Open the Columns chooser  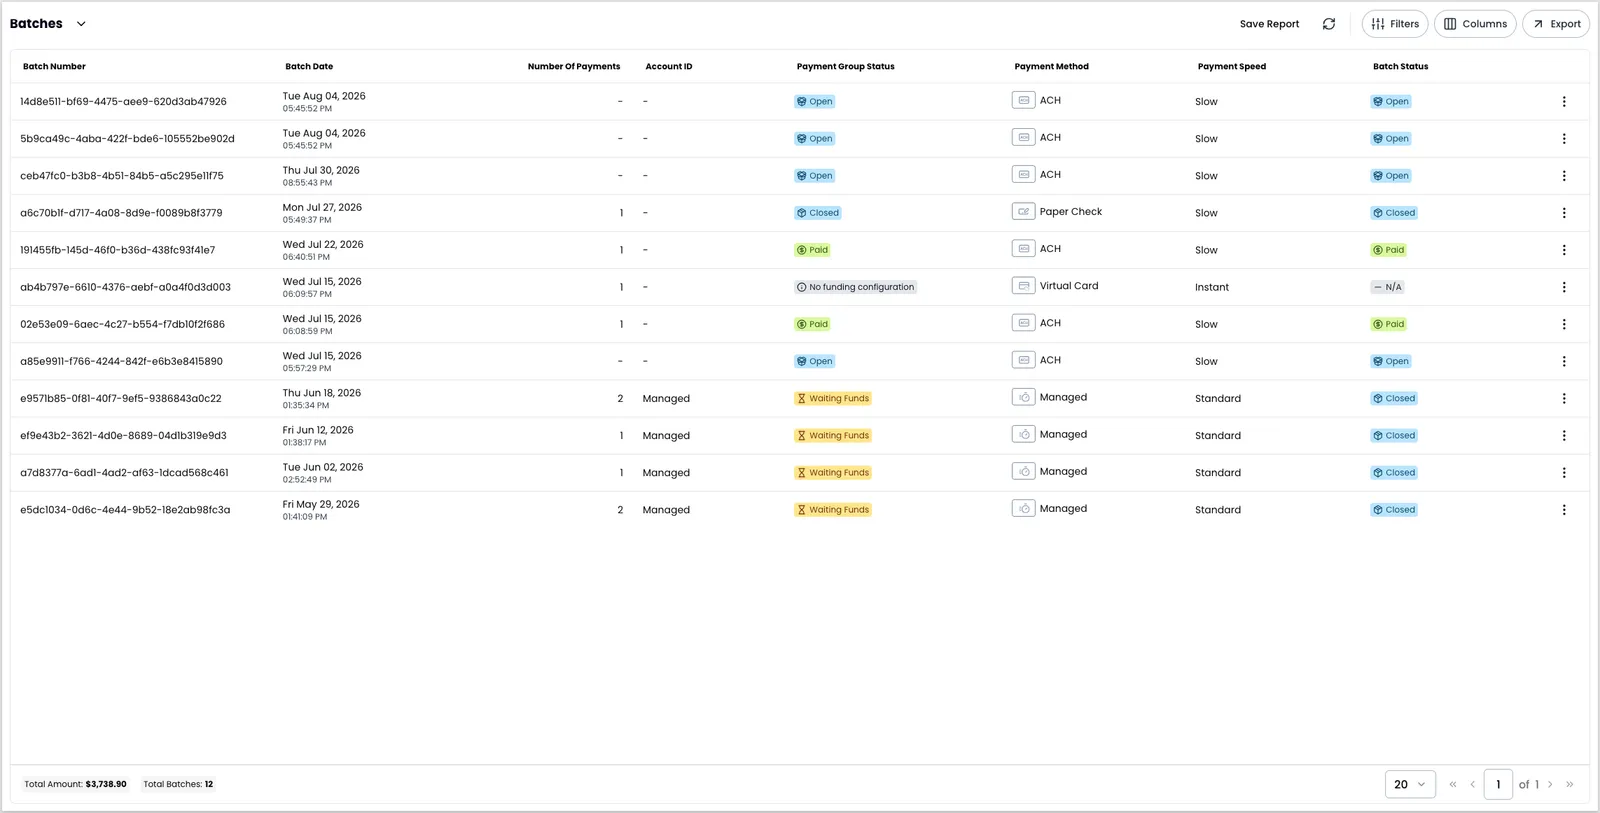coord(1475,24)
